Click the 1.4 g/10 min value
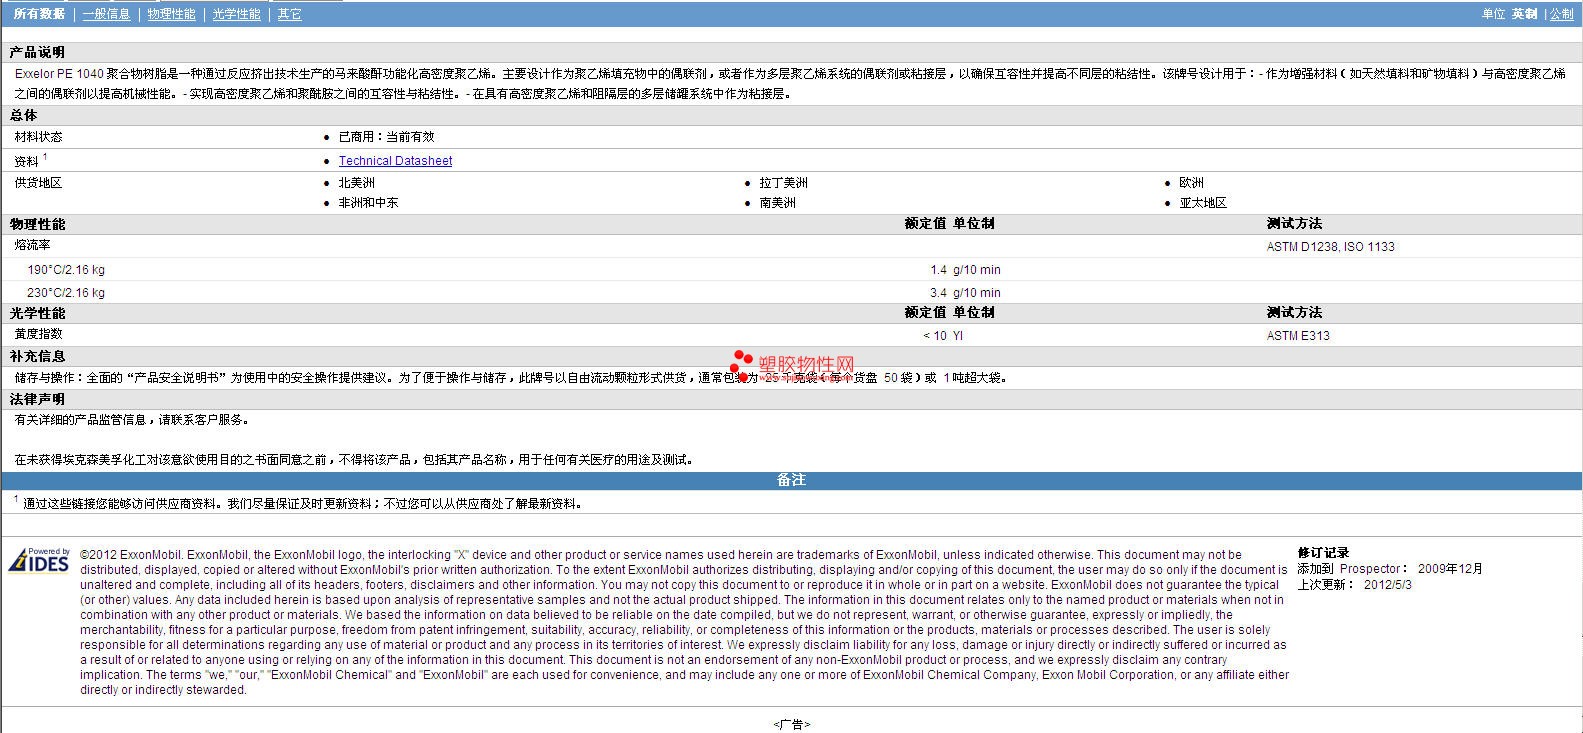This screenshot has height=733, width=1583. (965, 270)
